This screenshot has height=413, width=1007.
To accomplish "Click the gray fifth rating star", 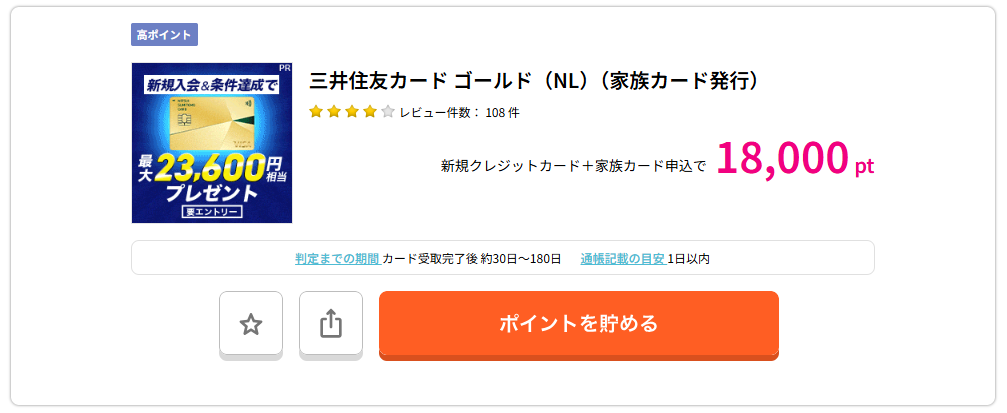I will [x=388, y=112].
